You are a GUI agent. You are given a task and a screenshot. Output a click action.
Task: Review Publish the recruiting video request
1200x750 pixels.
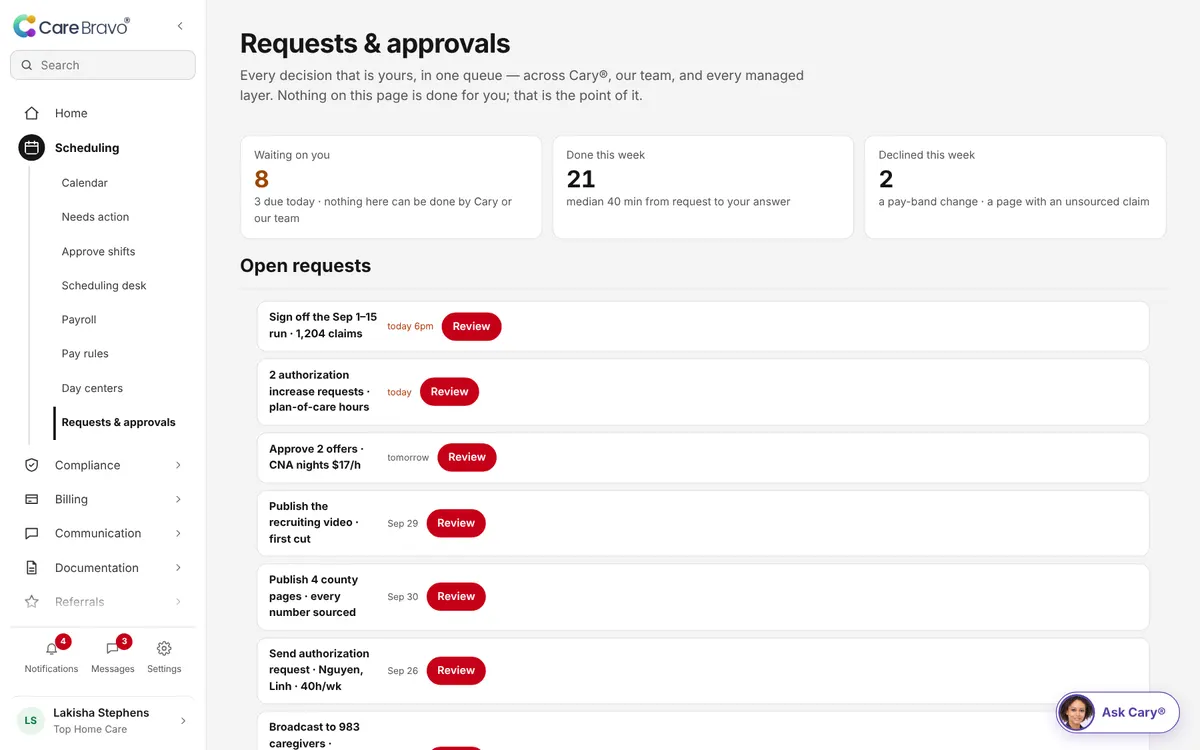pos(456,523)
